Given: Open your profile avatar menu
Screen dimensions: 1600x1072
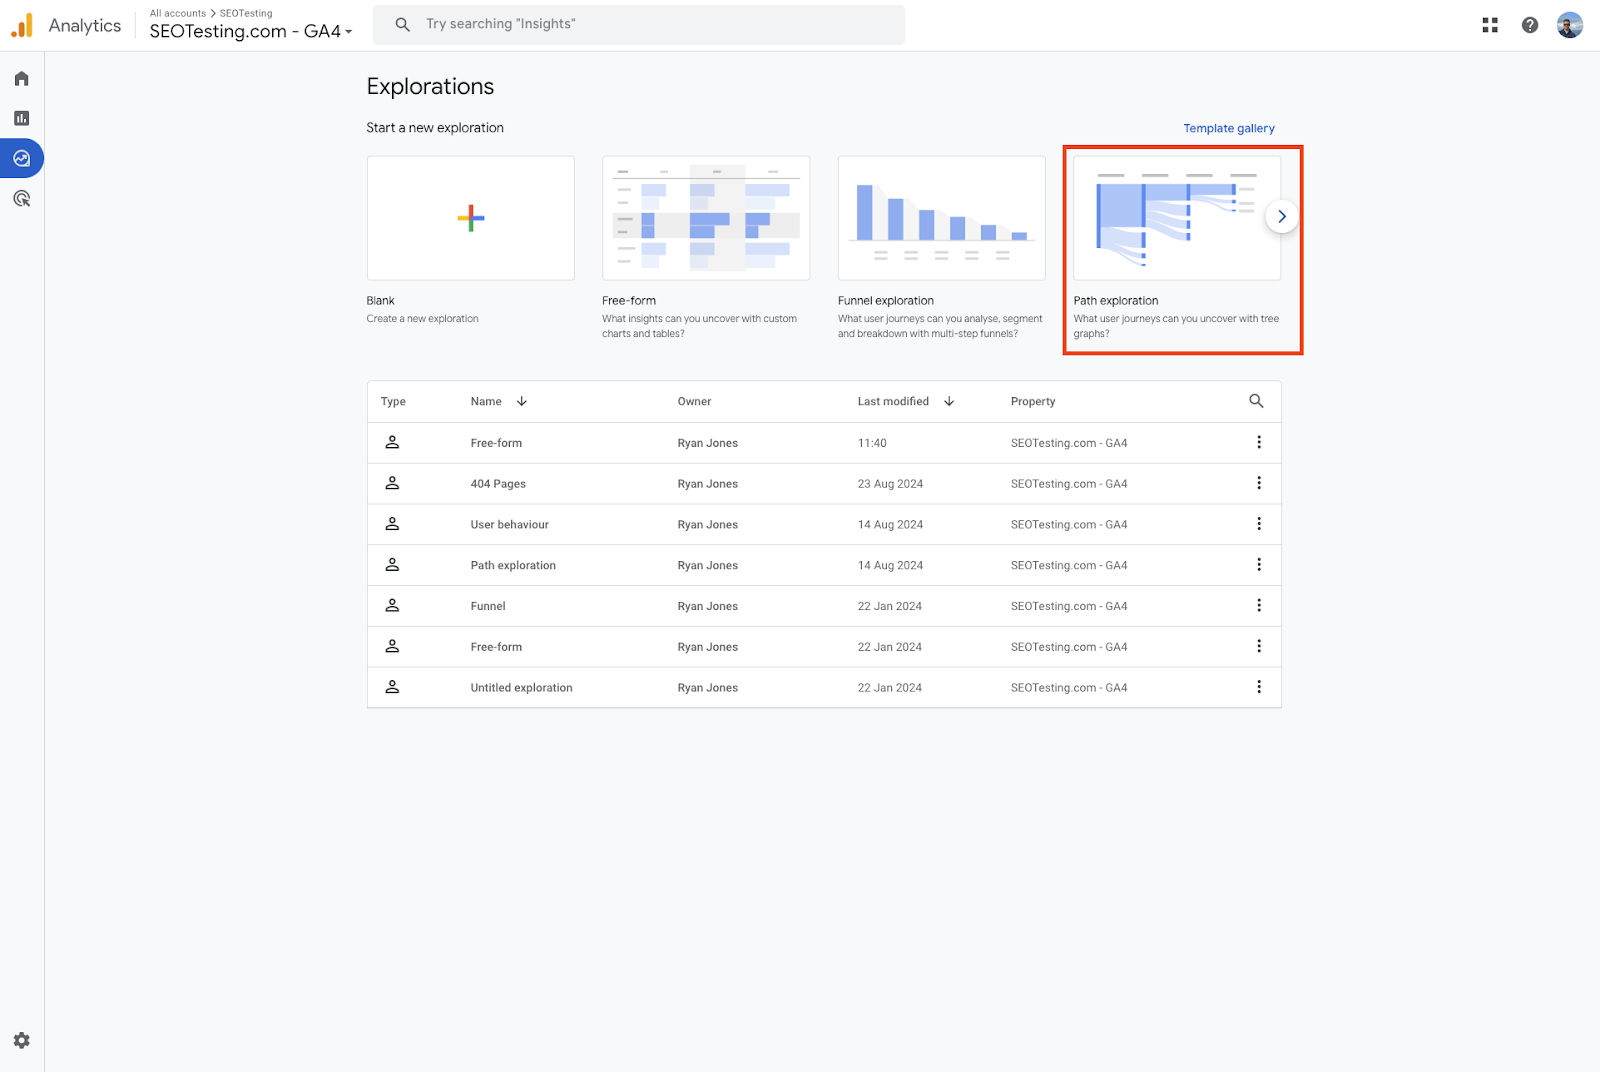Looking at the screenshot, I should 1569,24.
